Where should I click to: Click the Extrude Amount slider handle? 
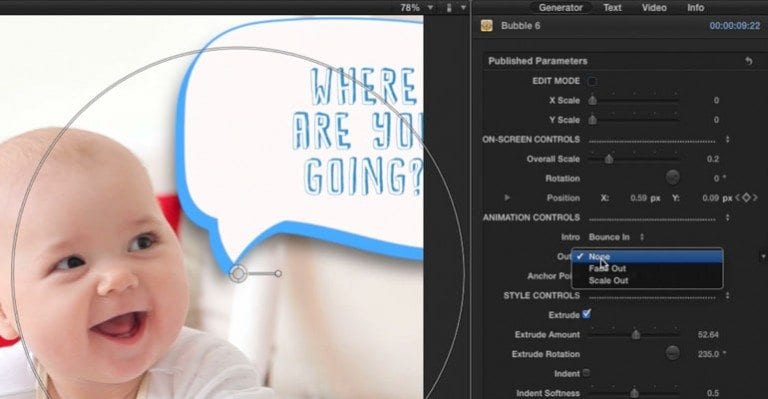635,335
